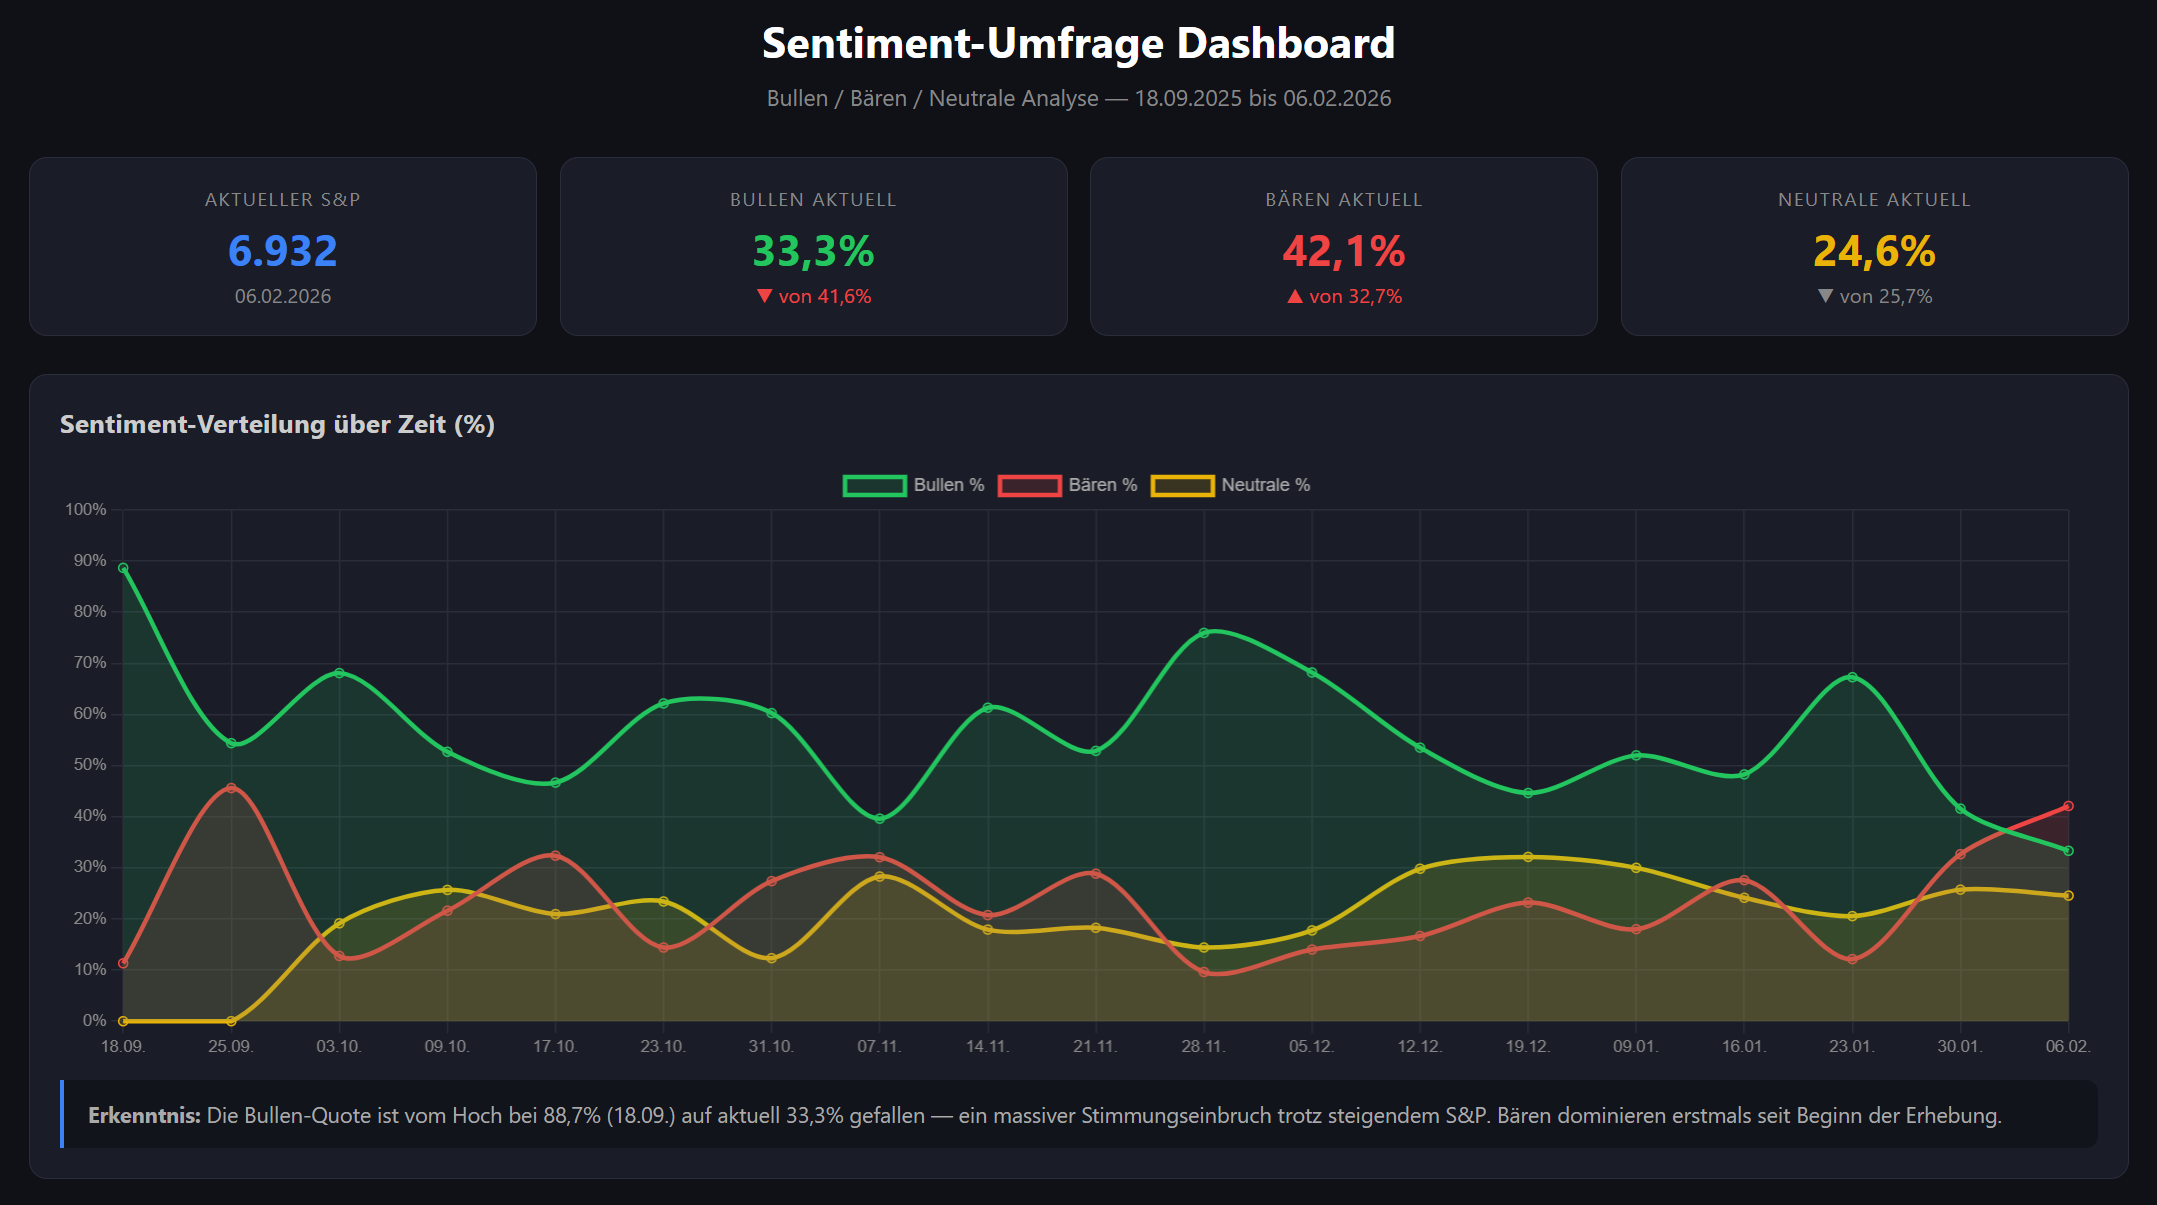Click the 6.932 S&P value
Viewport: 2157px width, 1205px height.
coord(283,251)
